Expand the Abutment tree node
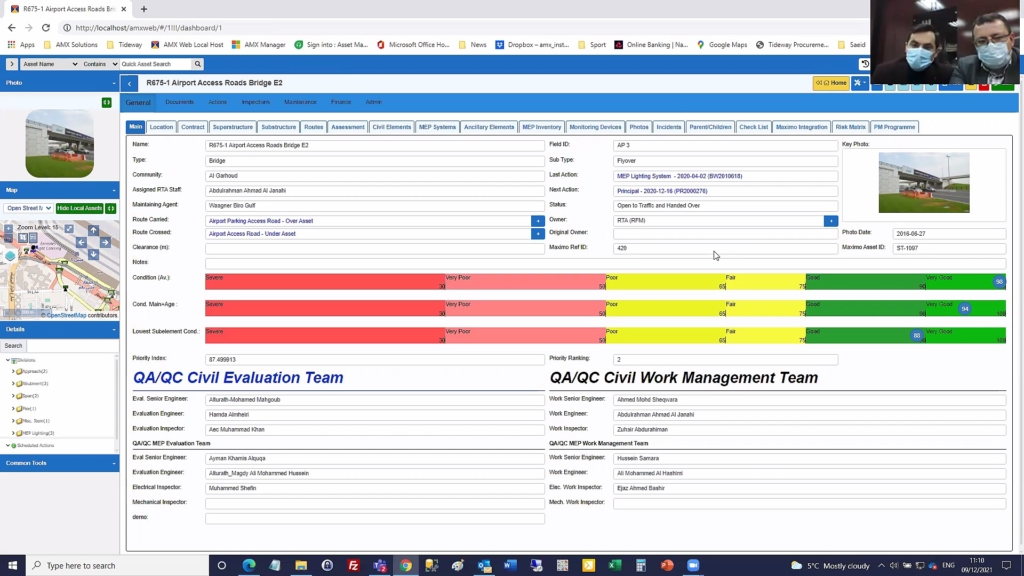 tap(13, 383)
